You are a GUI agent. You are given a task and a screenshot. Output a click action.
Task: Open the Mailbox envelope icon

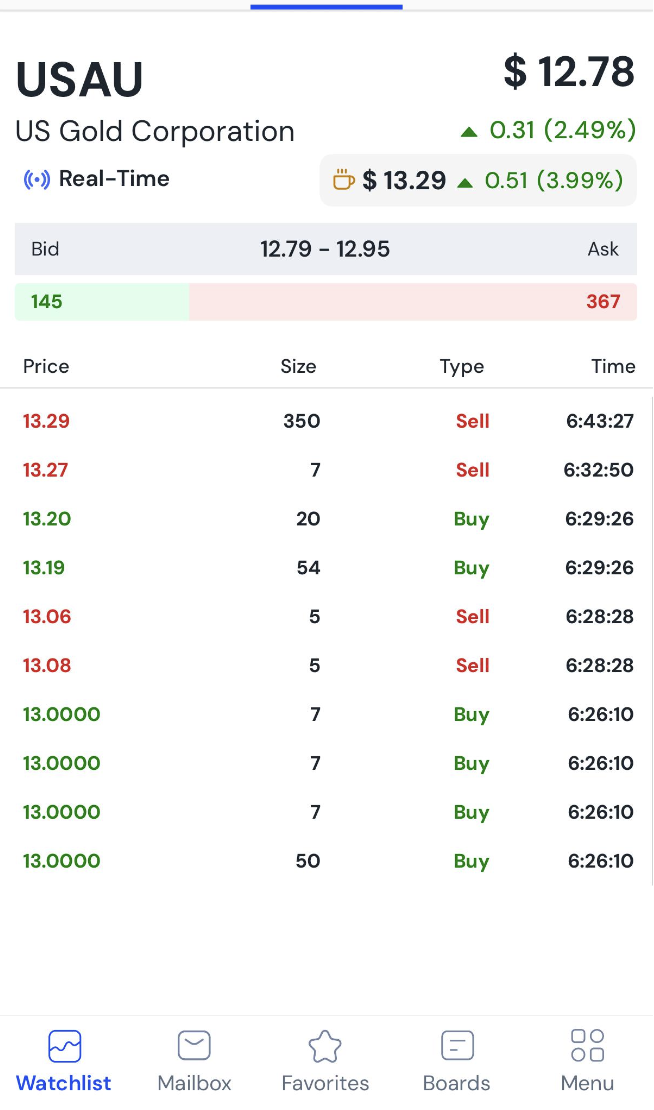tap(194, 1045)
